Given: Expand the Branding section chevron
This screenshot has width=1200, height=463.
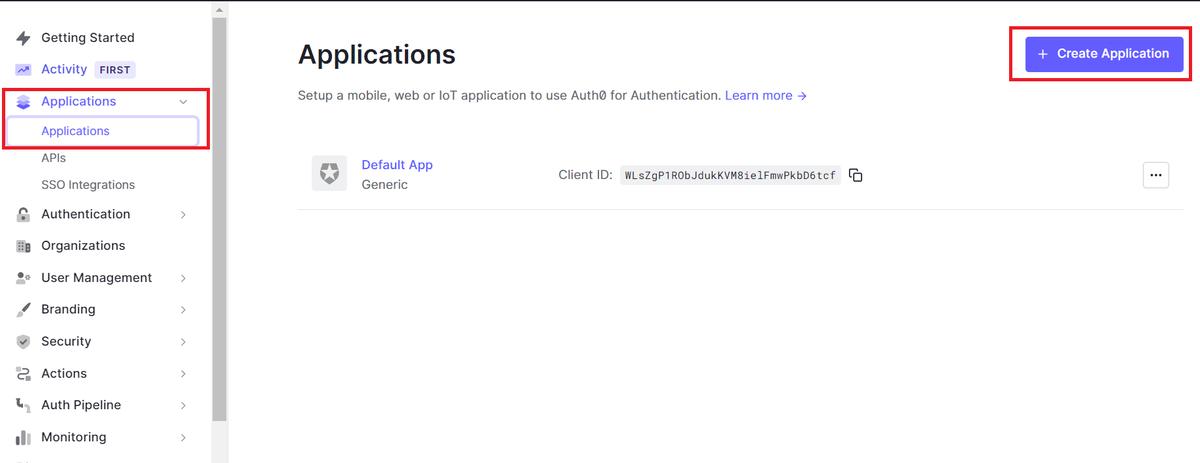Looking at the screenshot, I should [183, 310].
